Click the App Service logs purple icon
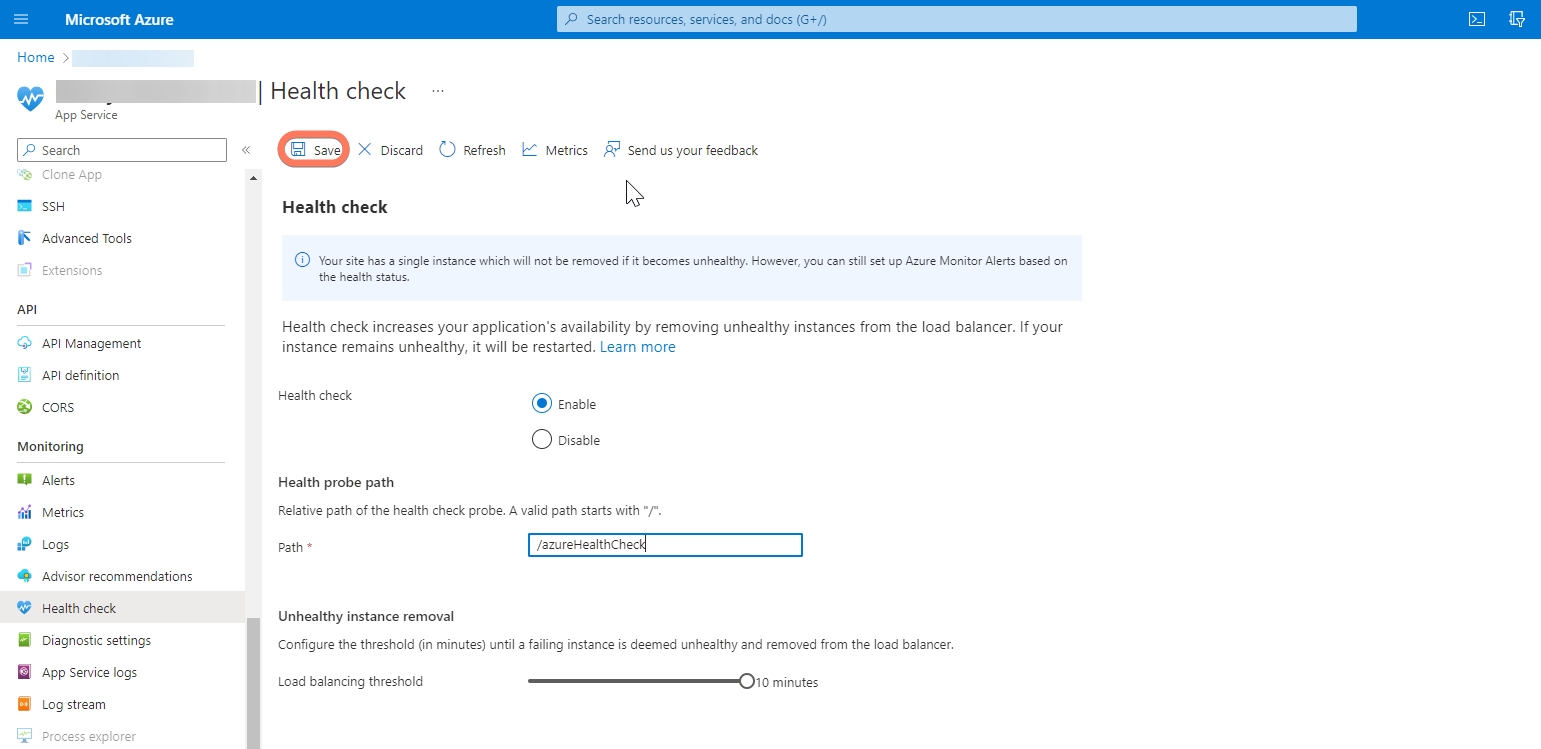 25,672
